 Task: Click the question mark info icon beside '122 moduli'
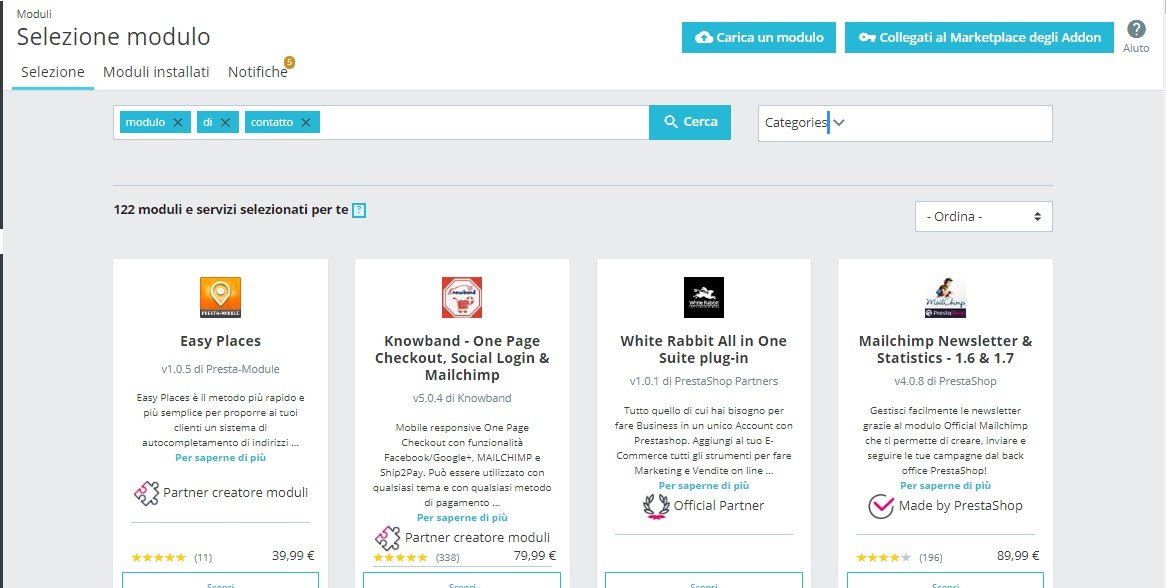click(x=359, y=210)
